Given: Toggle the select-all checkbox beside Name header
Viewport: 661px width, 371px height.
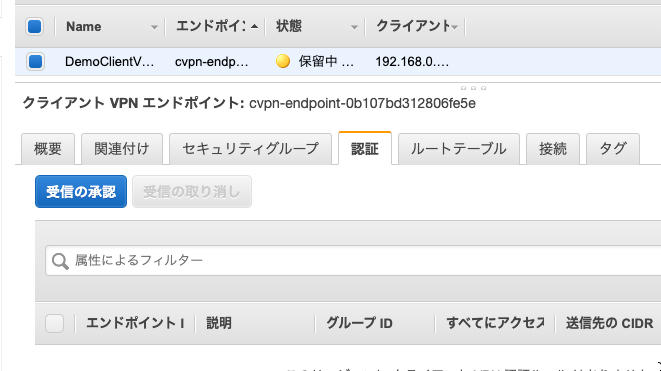Looking at the screenshot, I should click(35, 27).
